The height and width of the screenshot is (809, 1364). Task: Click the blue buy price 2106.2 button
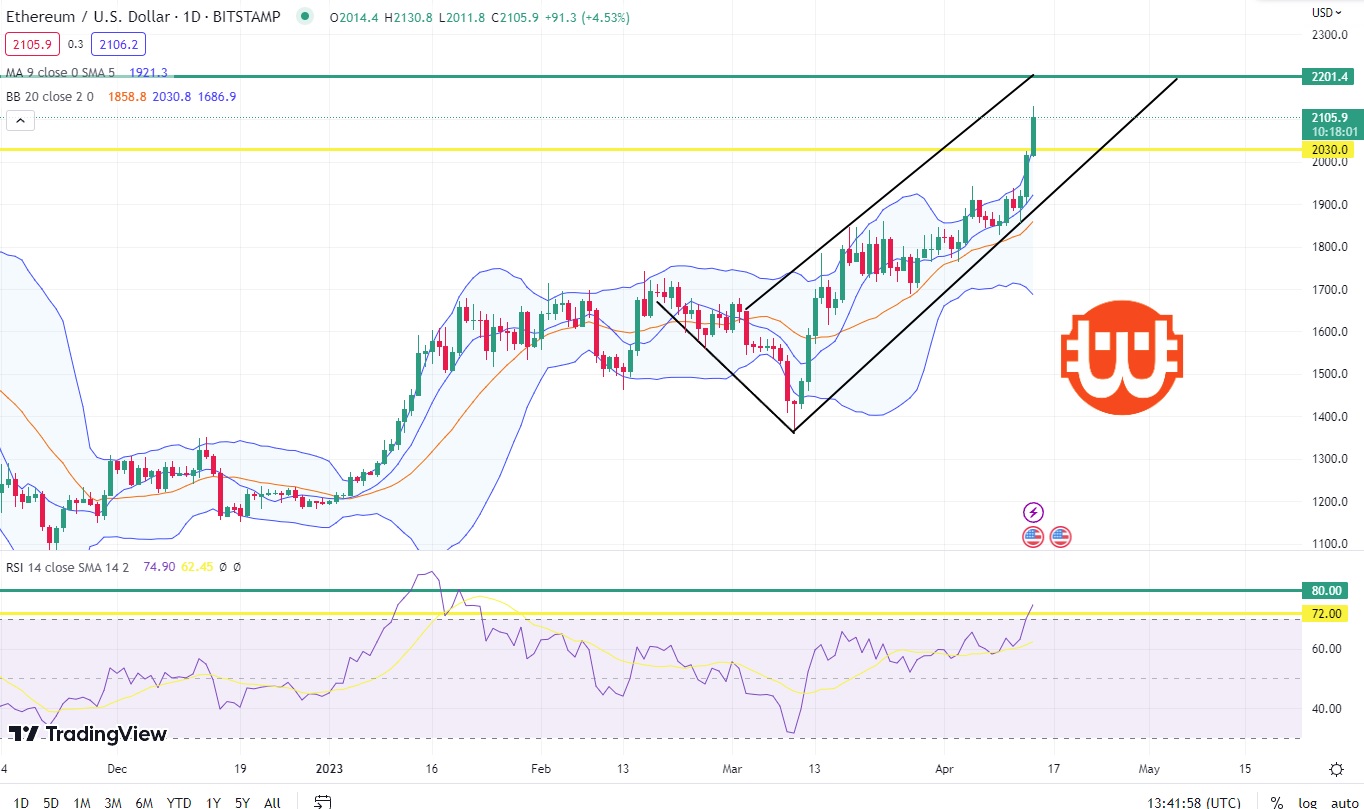(x=118, y=44)
